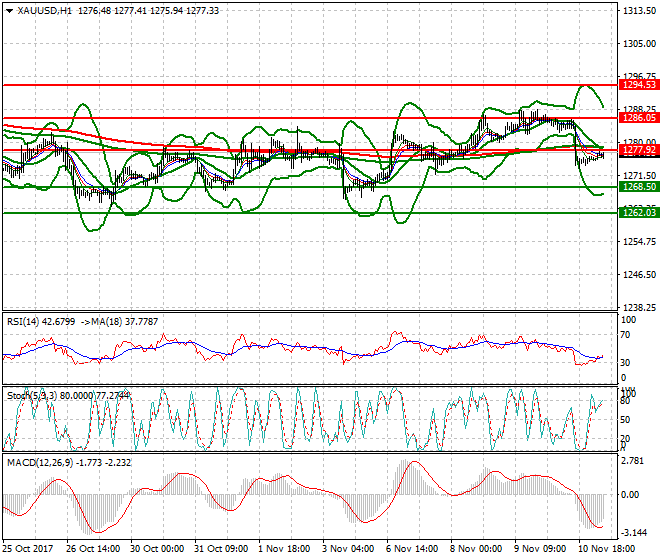Click the 1313.50 price scale value

pos(639,11)
